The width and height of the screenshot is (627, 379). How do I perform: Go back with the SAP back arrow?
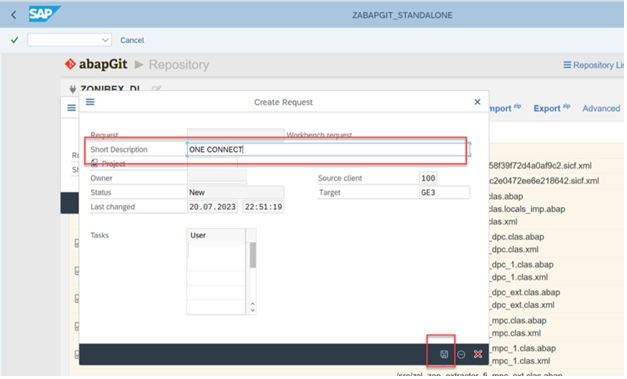click(x=14, y=15)
